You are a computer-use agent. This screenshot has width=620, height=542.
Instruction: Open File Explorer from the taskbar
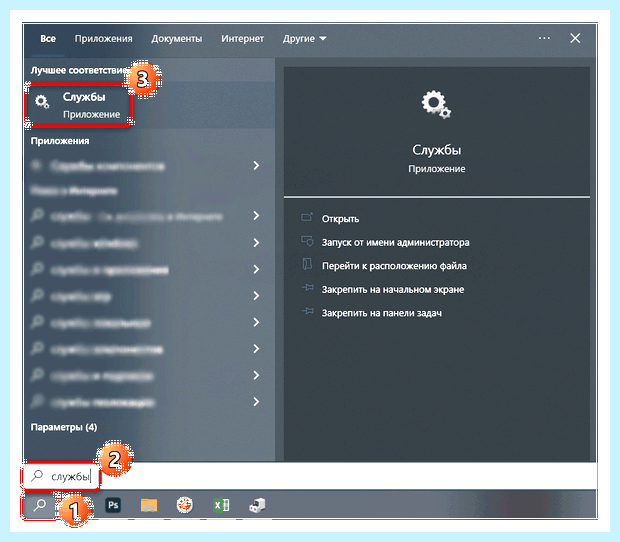pos(149,505)
